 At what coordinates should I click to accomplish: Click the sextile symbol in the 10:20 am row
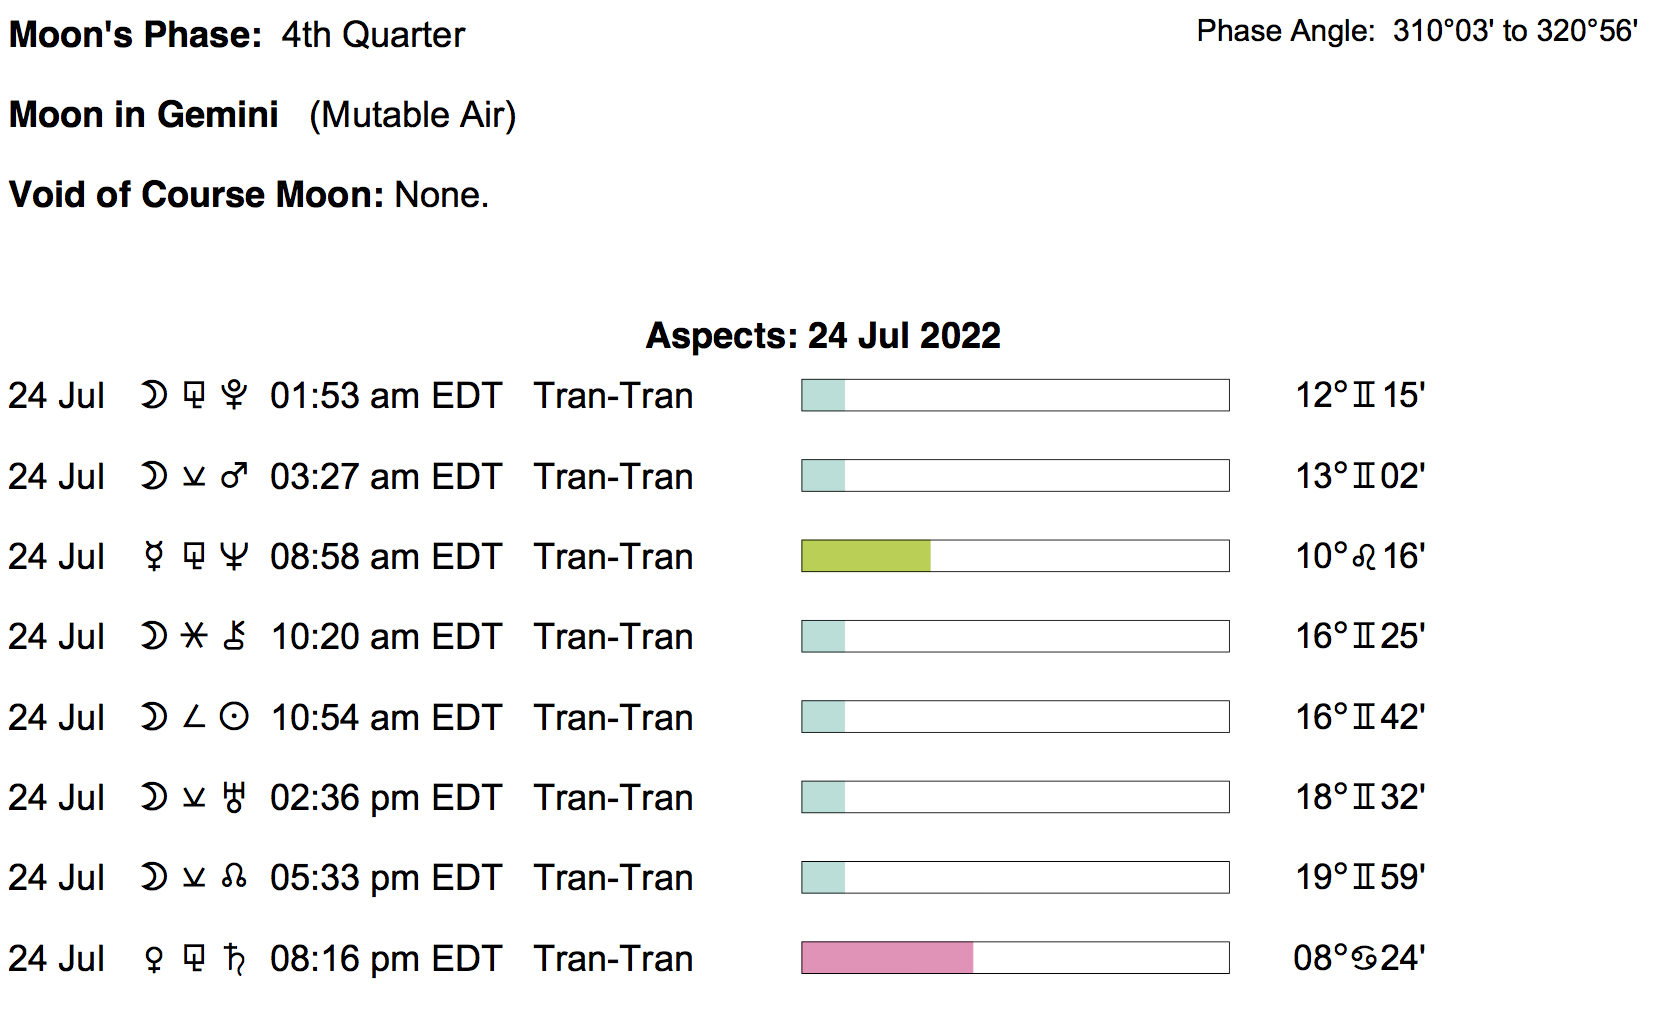(194, 636)
